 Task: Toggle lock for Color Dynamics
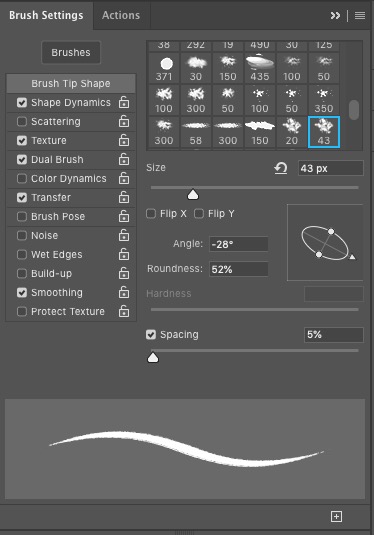click(124, 178)
